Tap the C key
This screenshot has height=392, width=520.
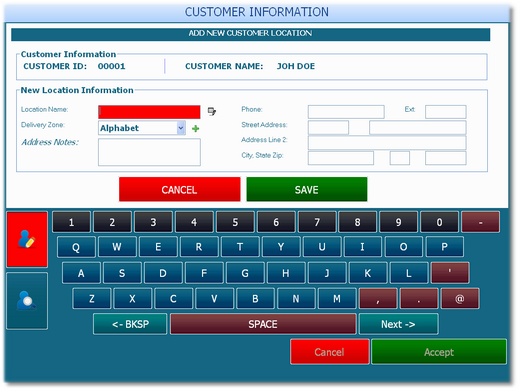pos(173,298)
